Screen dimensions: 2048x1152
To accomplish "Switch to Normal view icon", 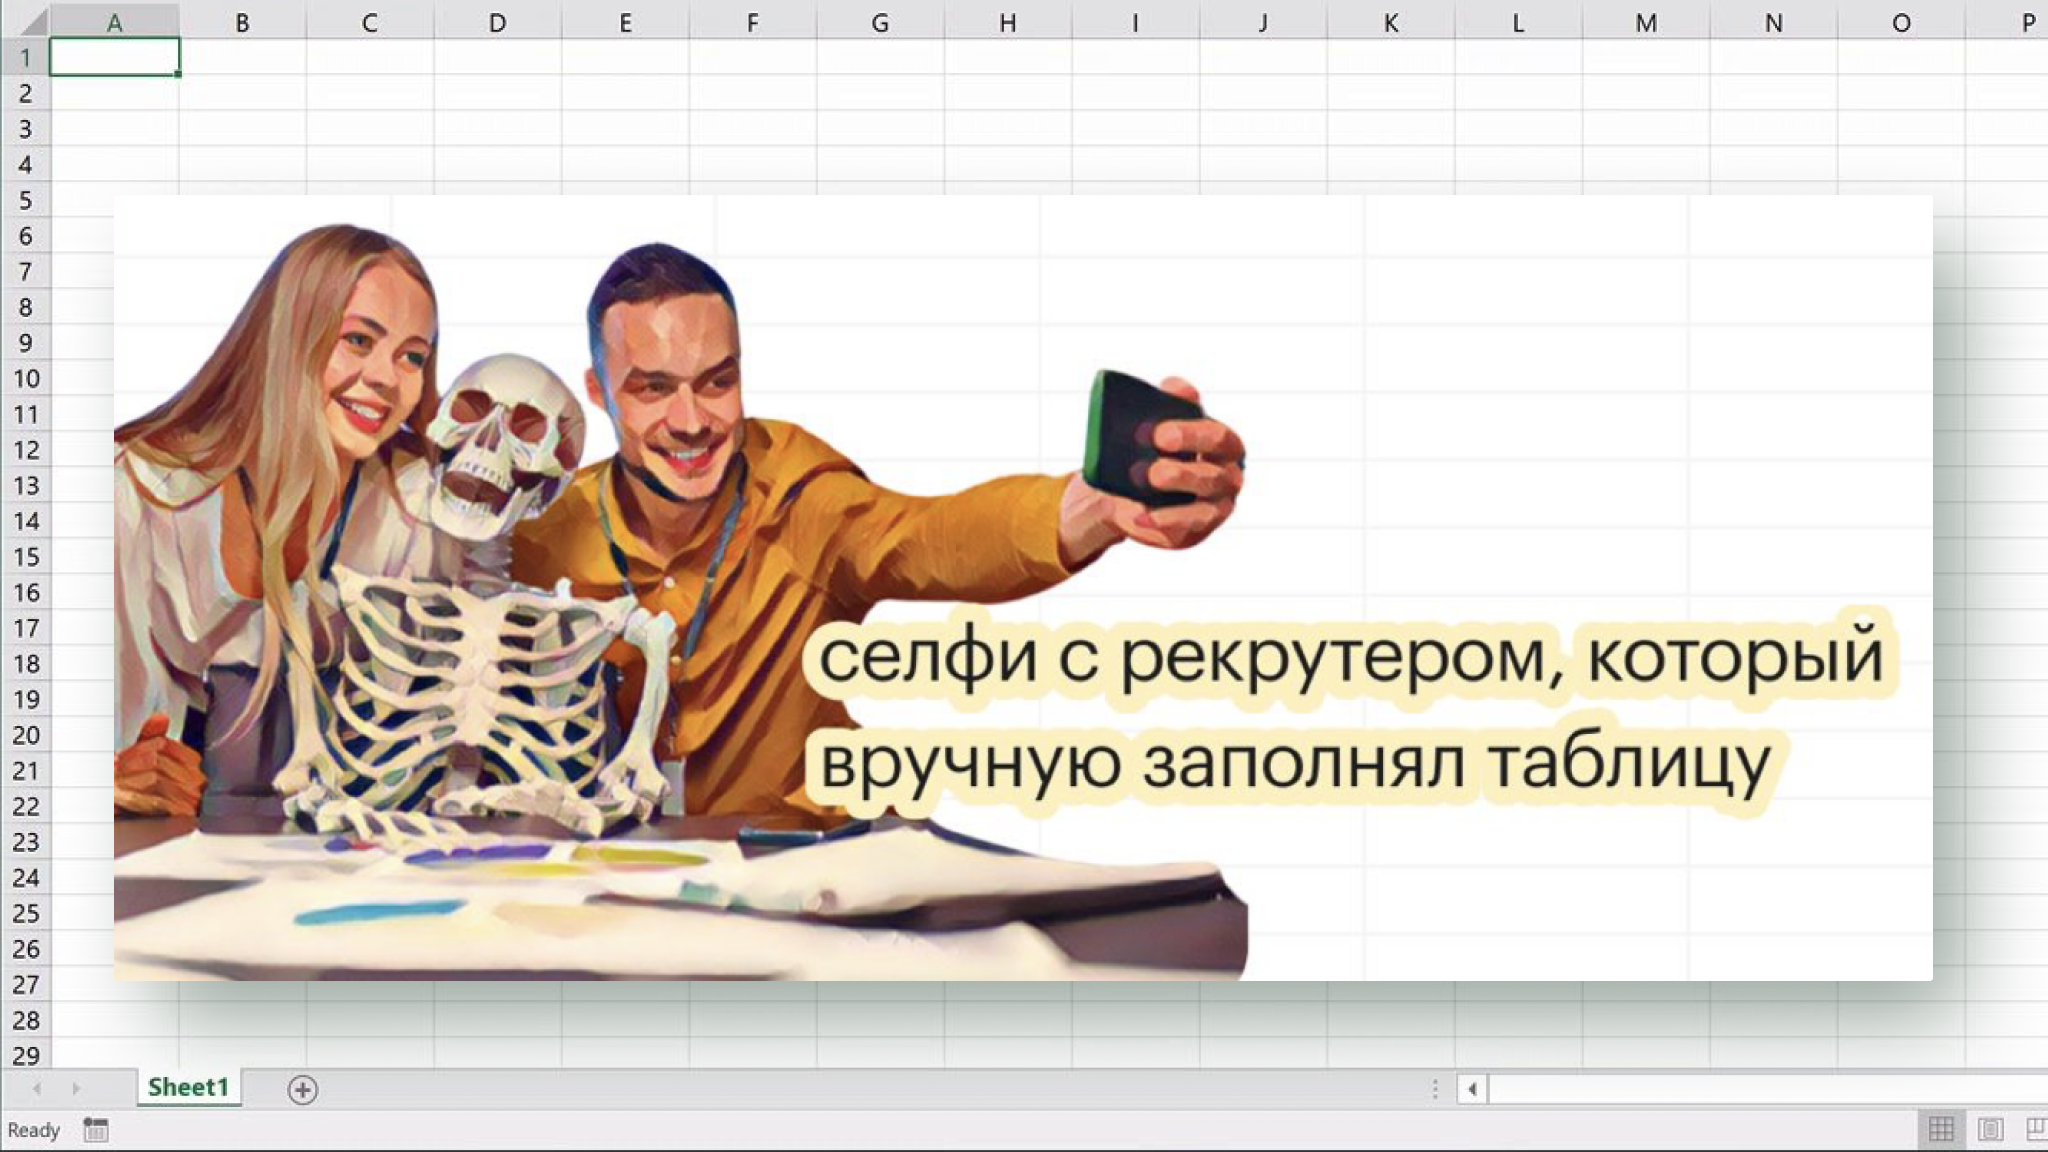I will tap(1941, 1130).
